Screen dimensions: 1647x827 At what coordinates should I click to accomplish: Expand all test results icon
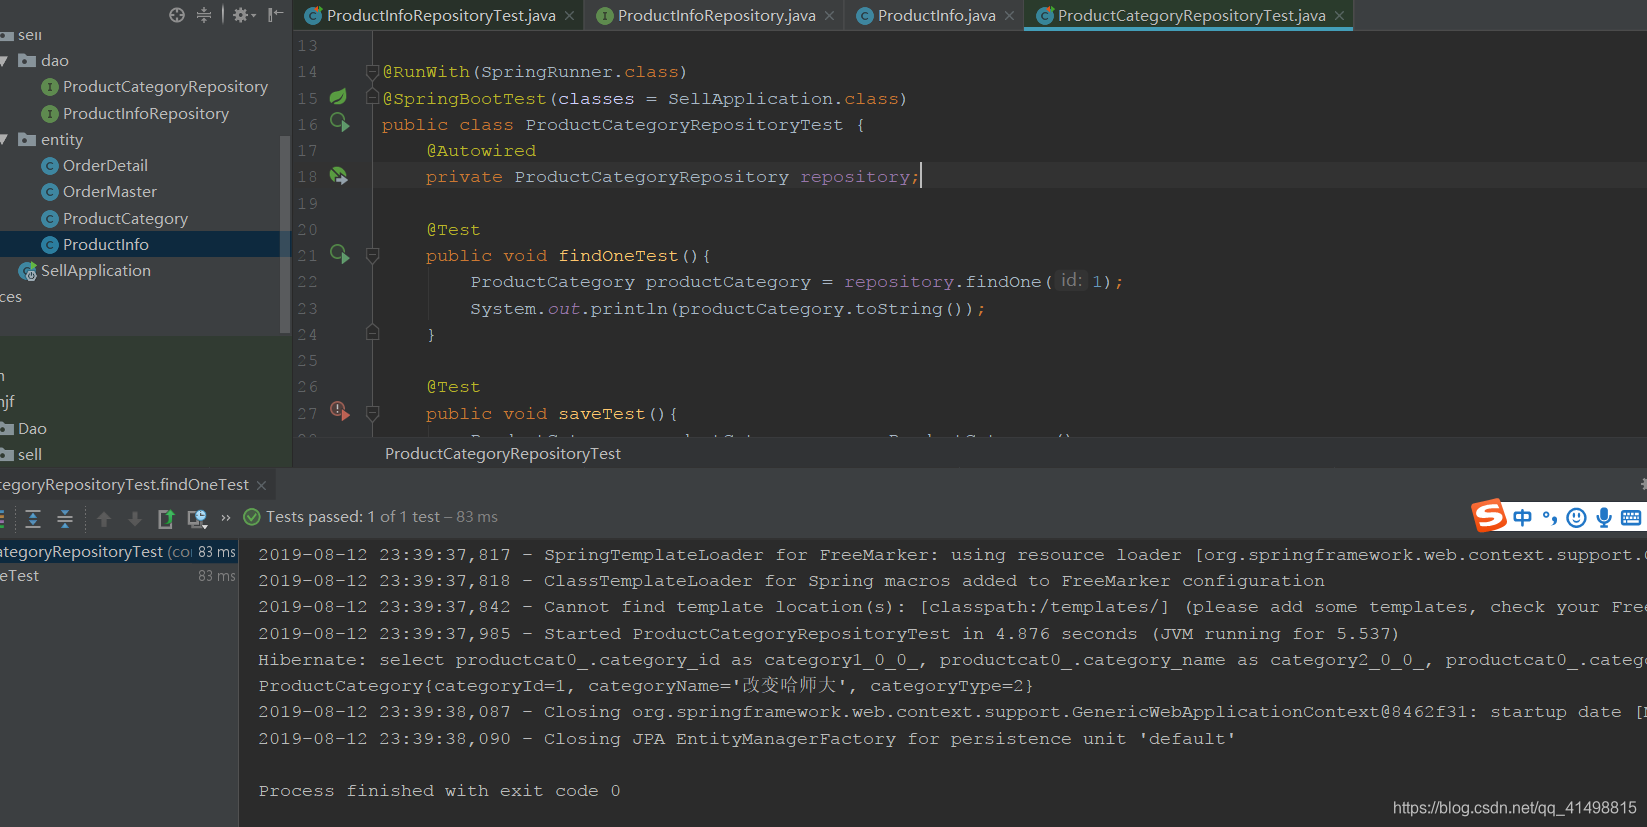pos(33,518)
